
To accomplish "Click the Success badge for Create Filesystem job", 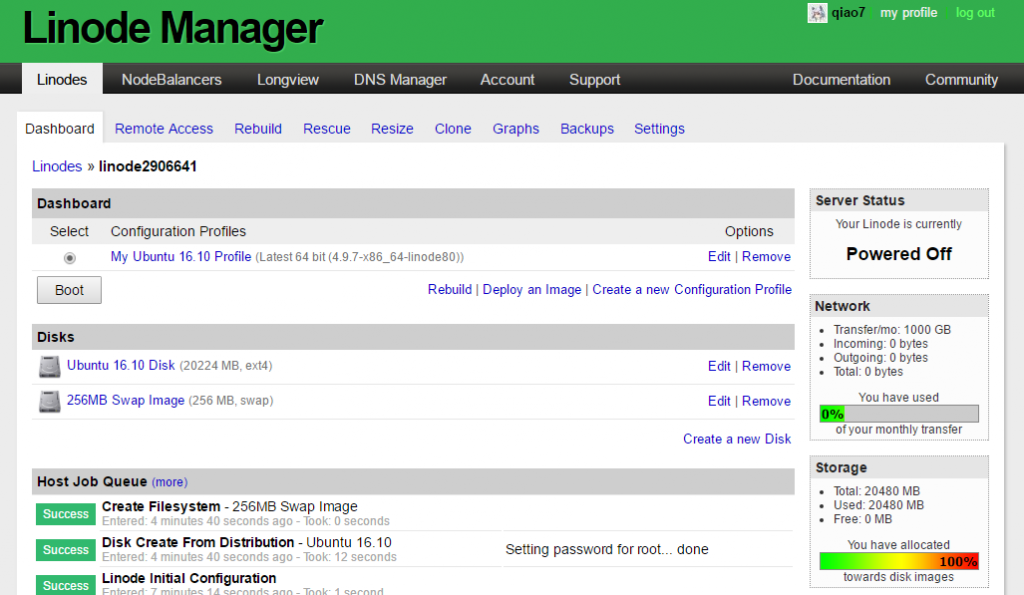I will (x=65, y=514).
